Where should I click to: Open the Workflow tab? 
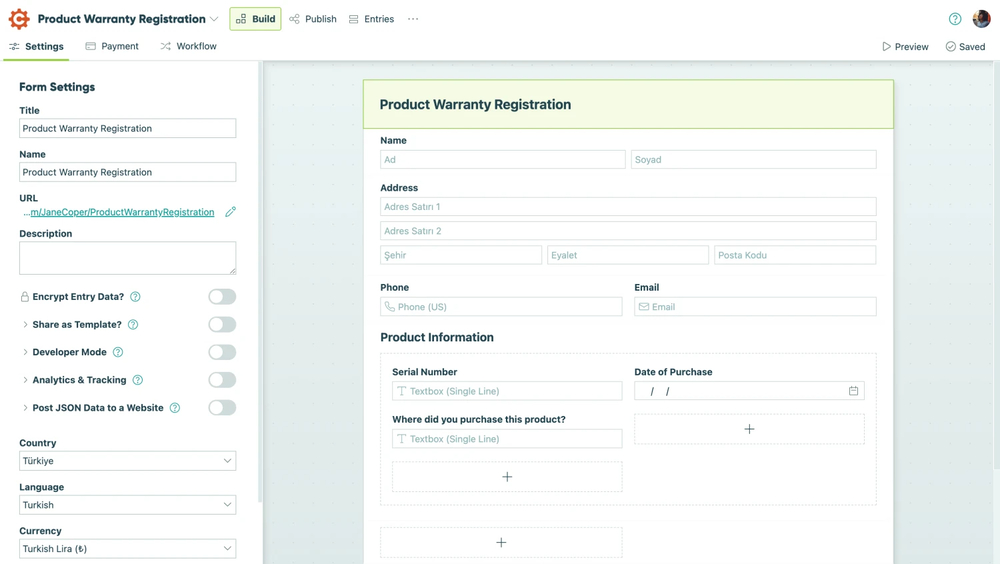click(x=188, y=47)
